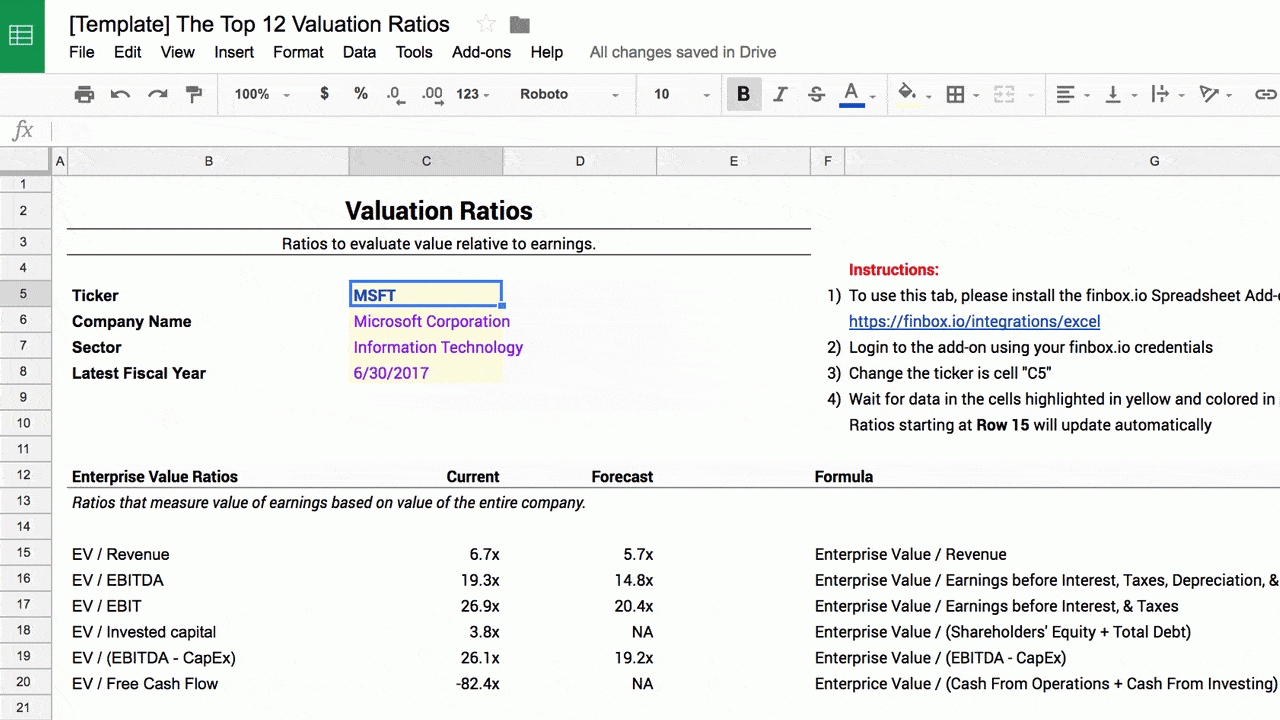Open the Format menu

(298, 52)
